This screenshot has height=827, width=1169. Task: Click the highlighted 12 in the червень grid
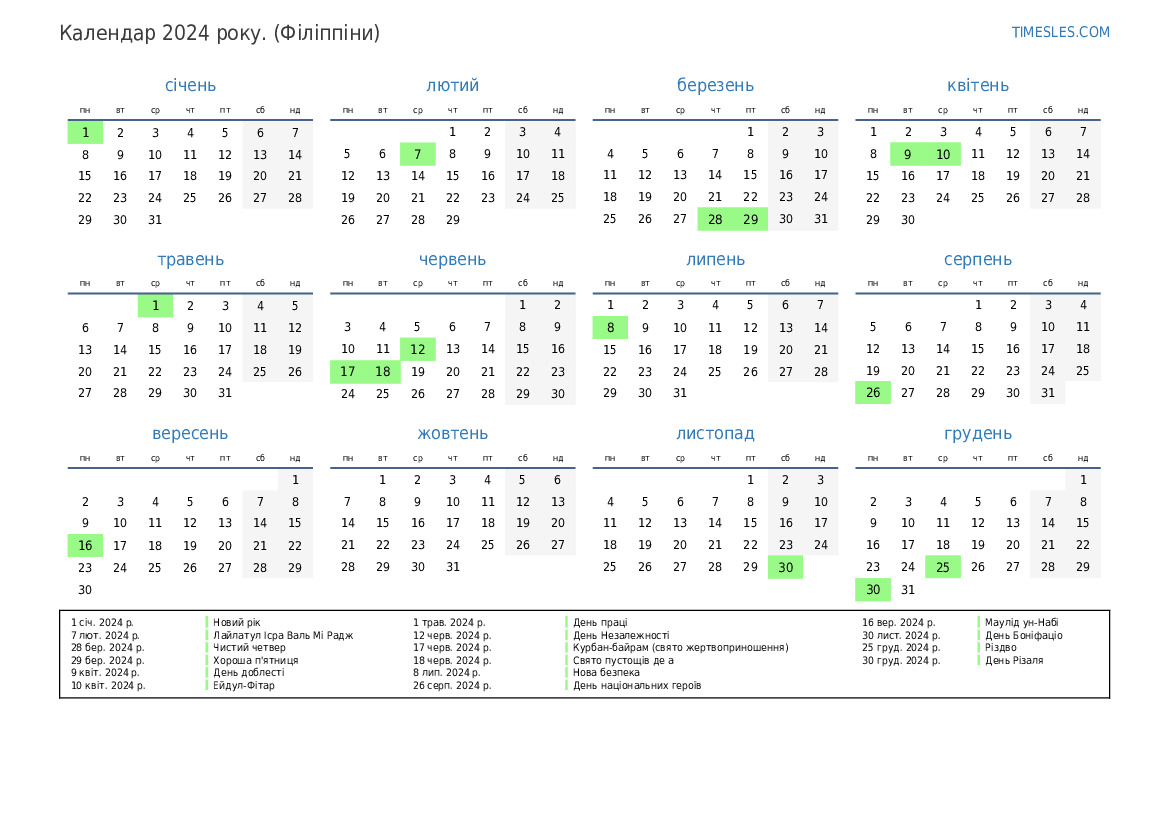point(418,349)
